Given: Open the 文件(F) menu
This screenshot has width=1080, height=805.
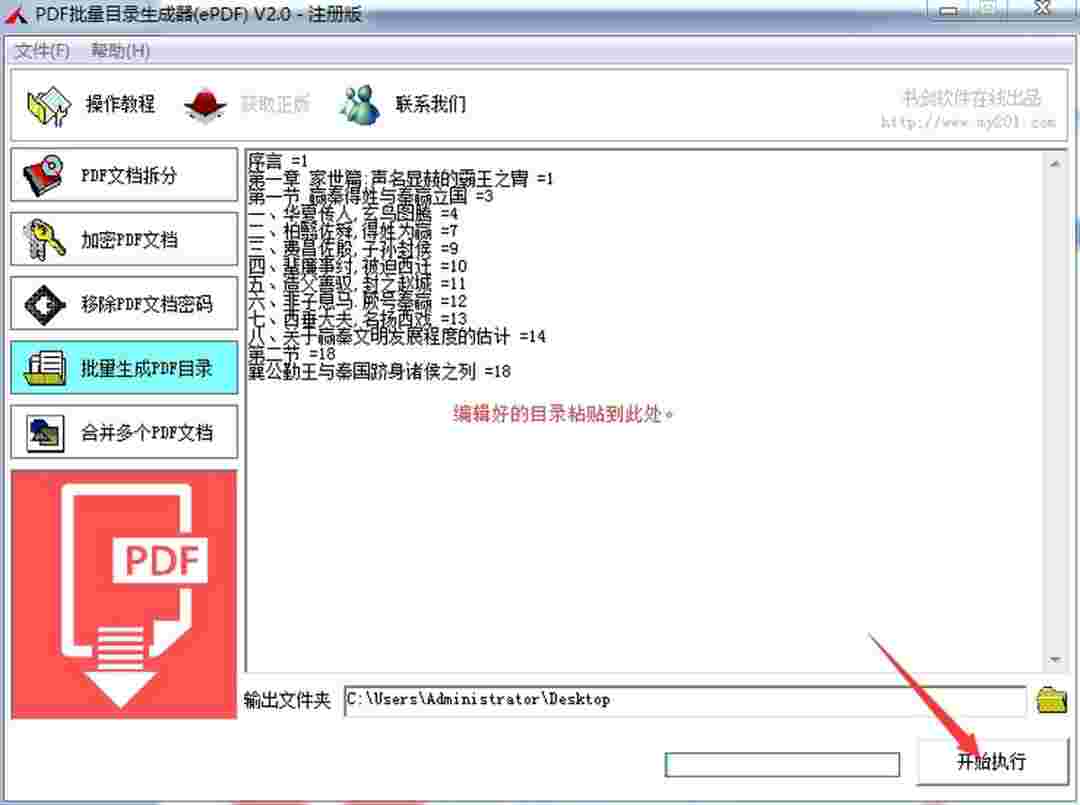Looking at the screenshot, I should pyautogui.click(x=40, y=51).
